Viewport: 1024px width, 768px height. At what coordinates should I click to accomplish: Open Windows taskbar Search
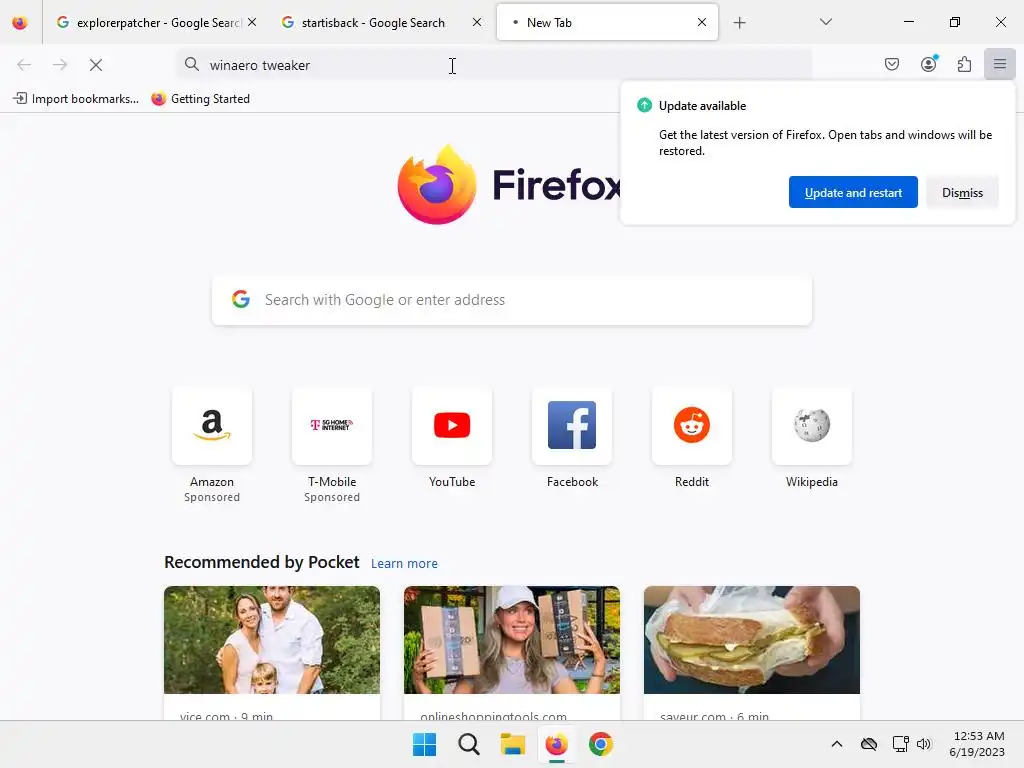point(469,744)
